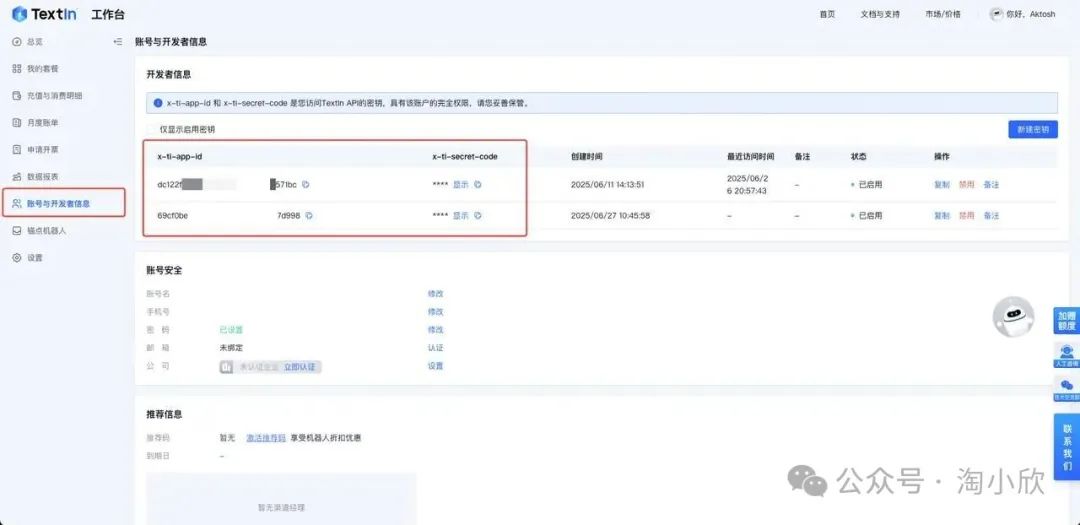Click the 总览 overview sidebar icon
Screen dimensions: 1080x525
pos(17,42)
